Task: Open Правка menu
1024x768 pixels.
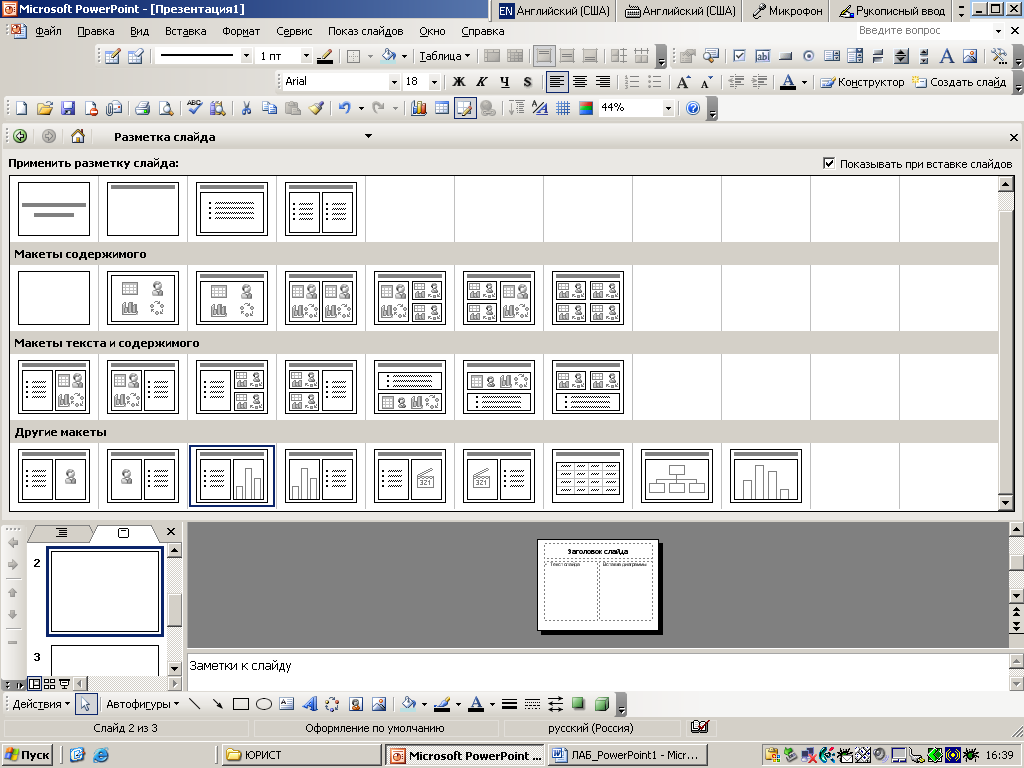Action: [95, 31]
